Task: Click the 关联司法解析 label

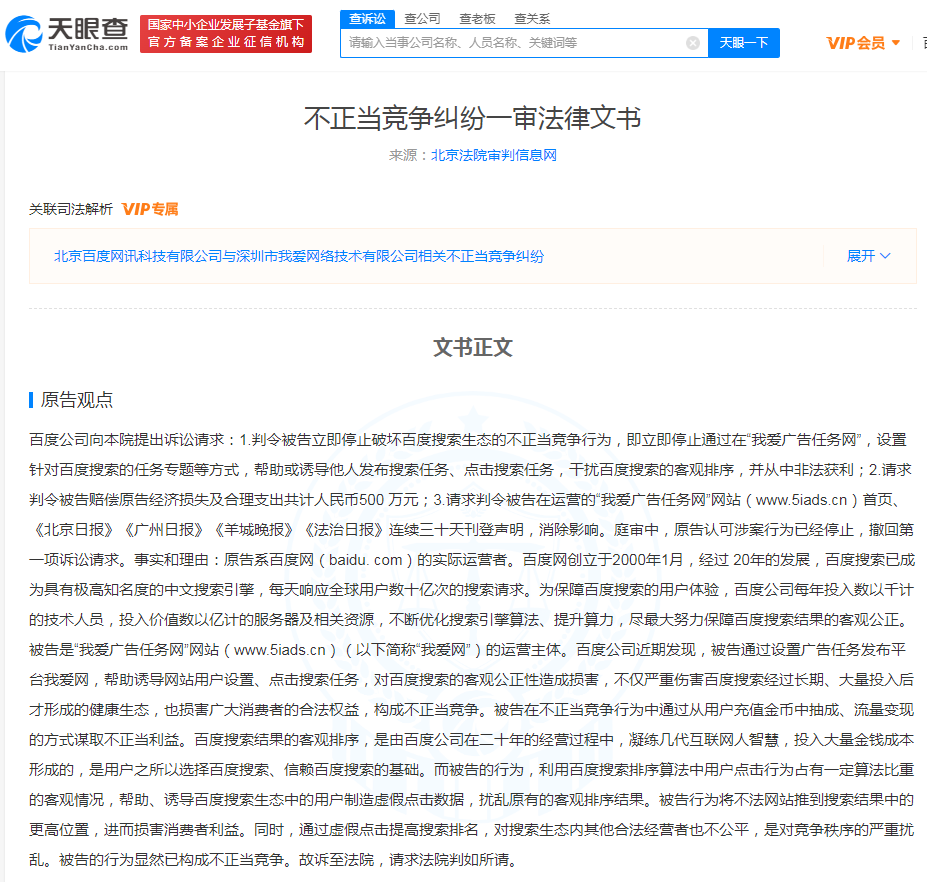Action: pyautogui.click(x=70, y=209)
